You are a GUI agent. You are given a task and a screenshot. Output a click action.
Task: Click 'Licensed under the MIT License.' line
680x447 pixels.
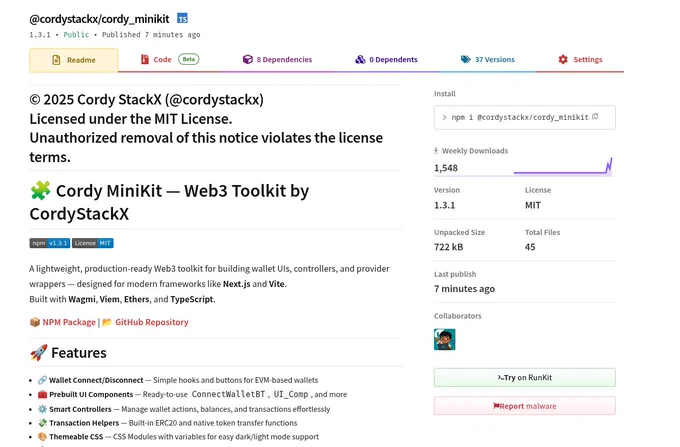pyautogui.click(x=131, y=119)
